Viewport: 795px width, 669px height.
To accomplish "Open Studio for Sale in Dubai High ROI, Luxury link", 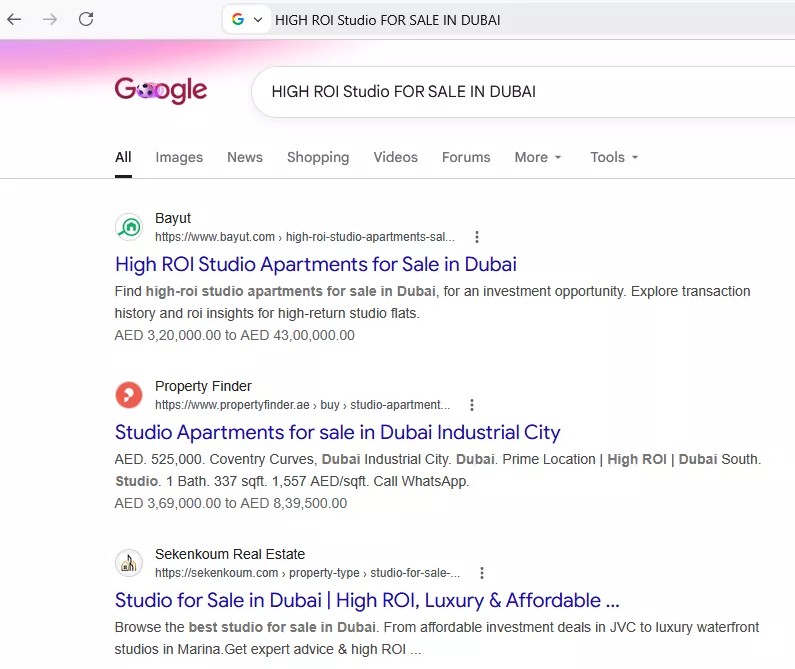I will pos(367,600).
